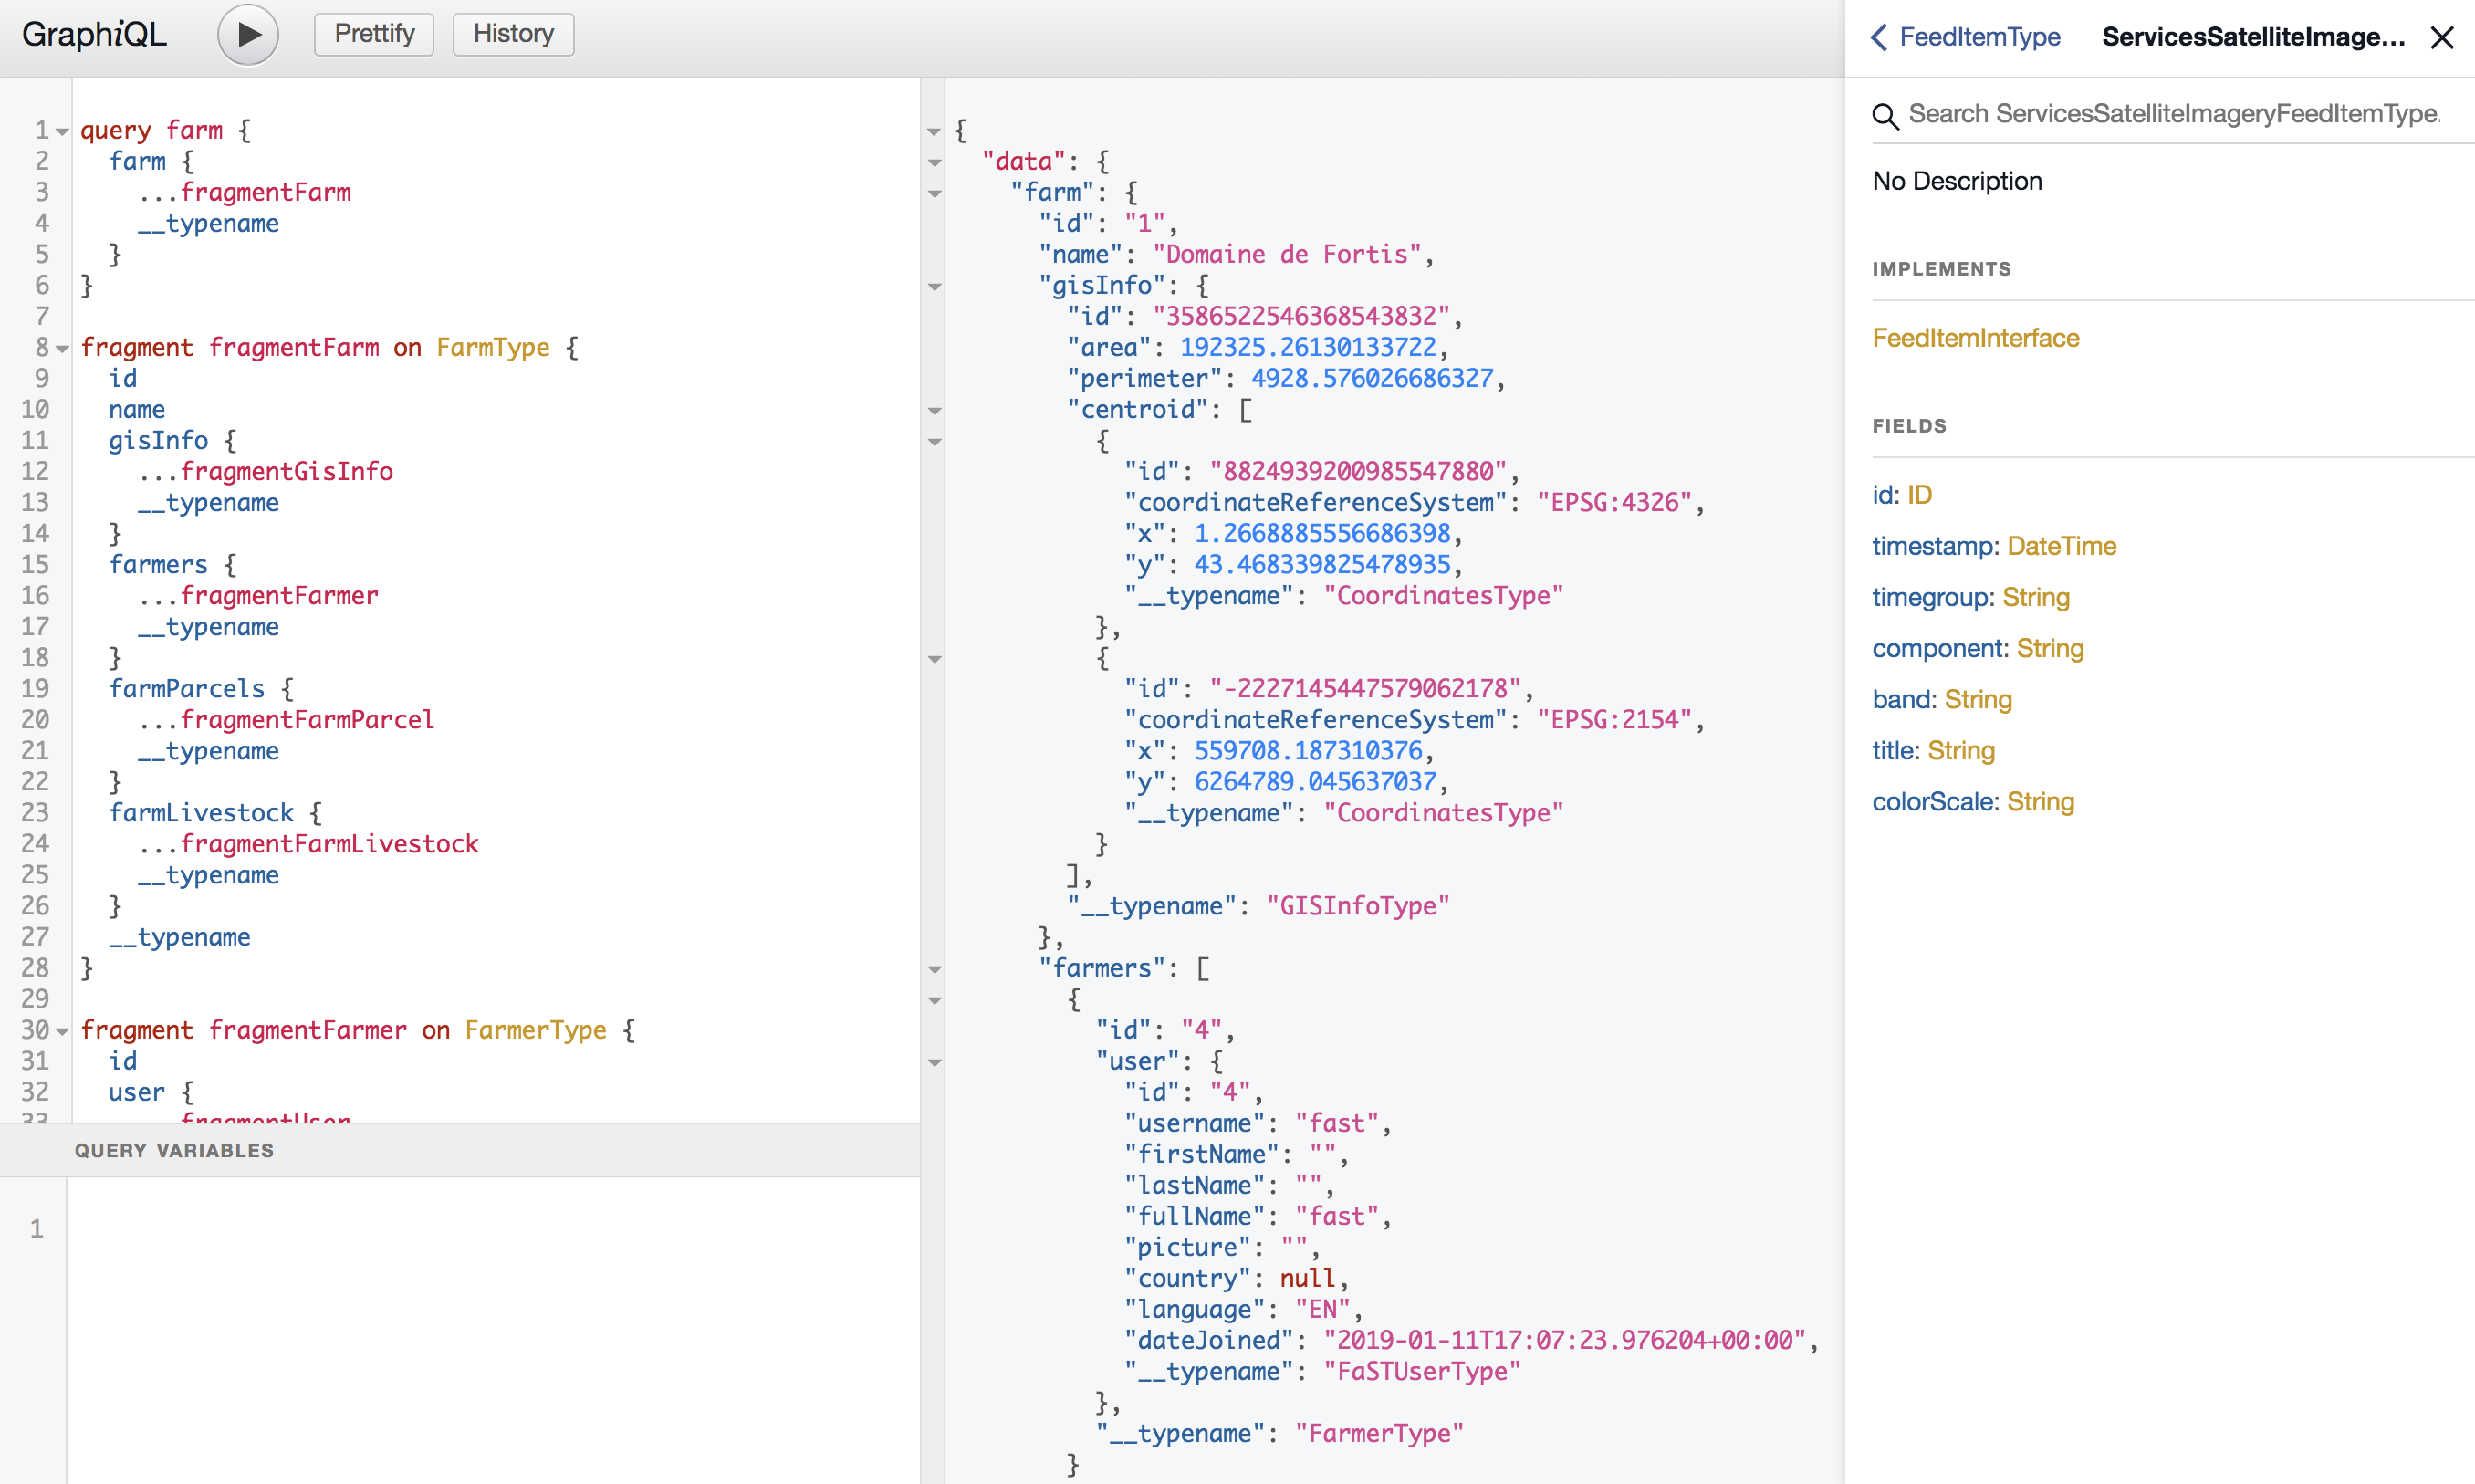2475x1484 pixels.
Task: Collapse the "user" object in results
Action: pos(935,1062)
